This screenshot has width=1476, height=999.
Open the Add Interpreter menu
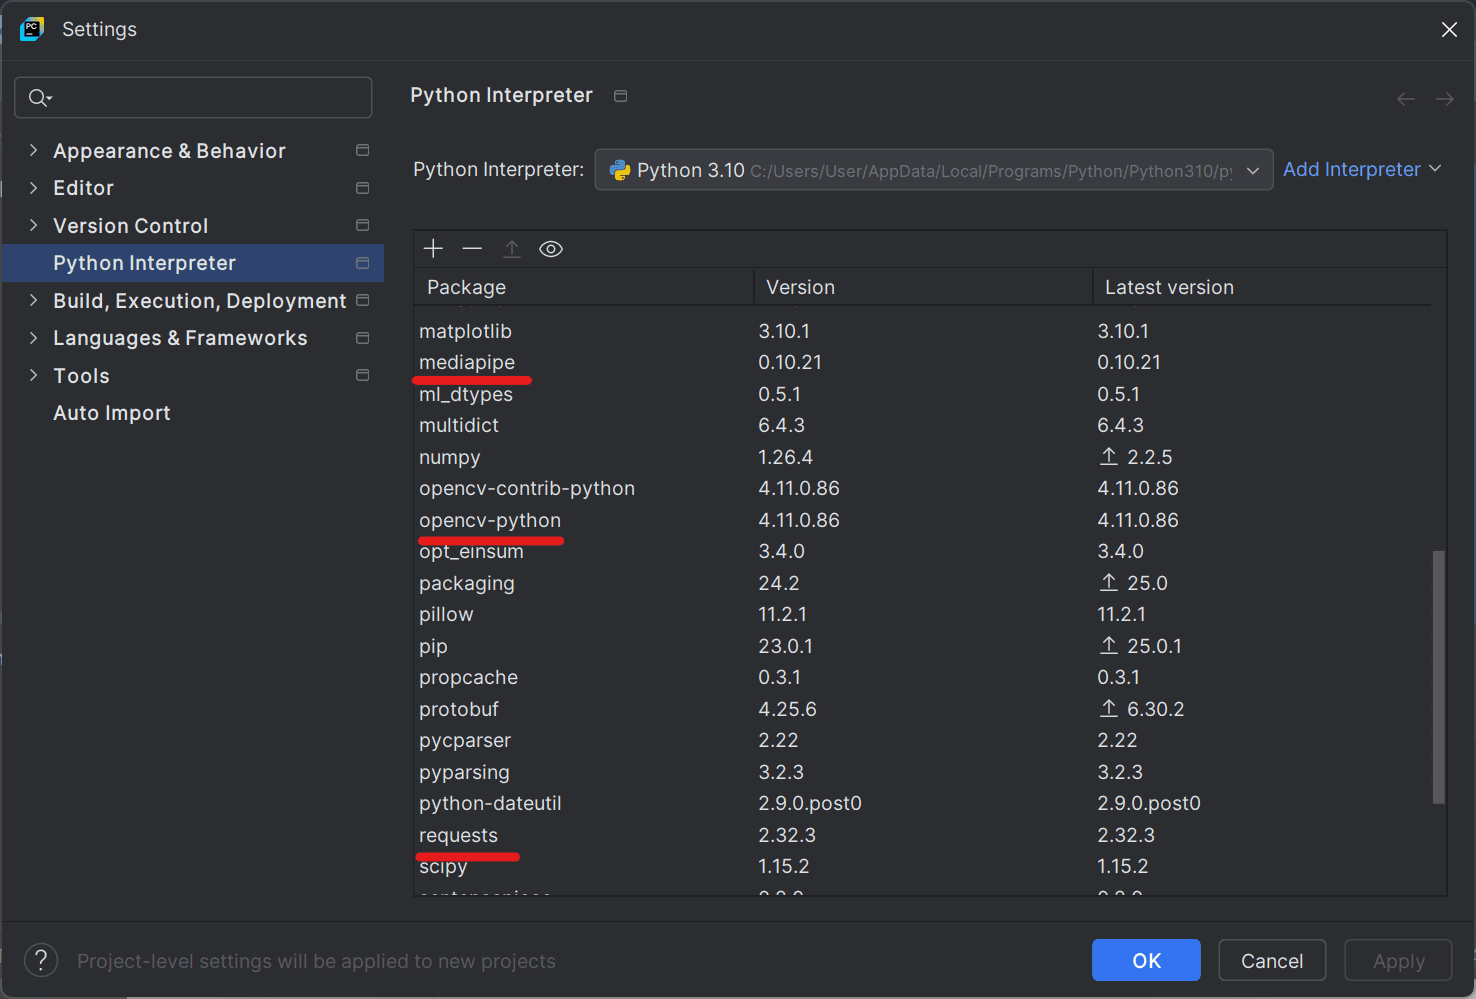(x=1361, y=170)
